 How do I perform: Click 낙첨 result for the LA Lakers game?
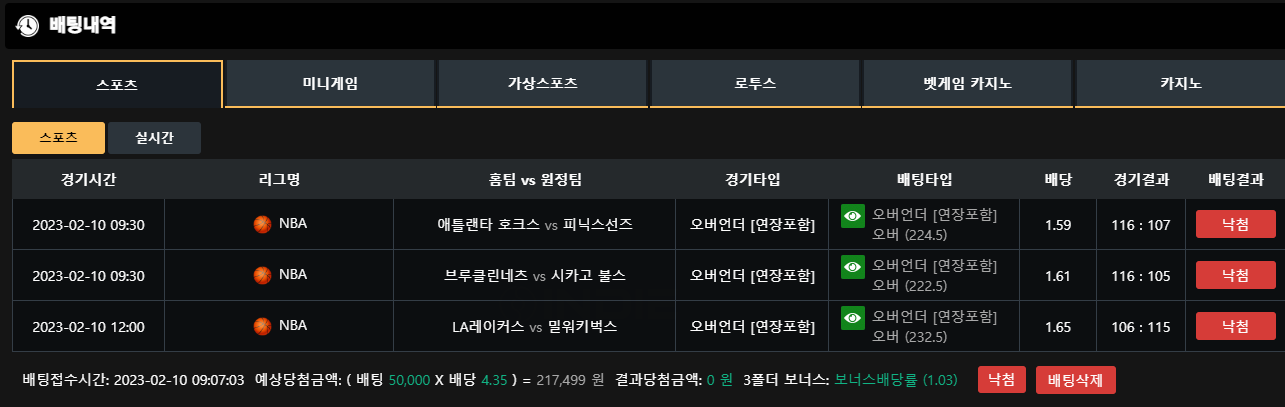pos(1235,326)
